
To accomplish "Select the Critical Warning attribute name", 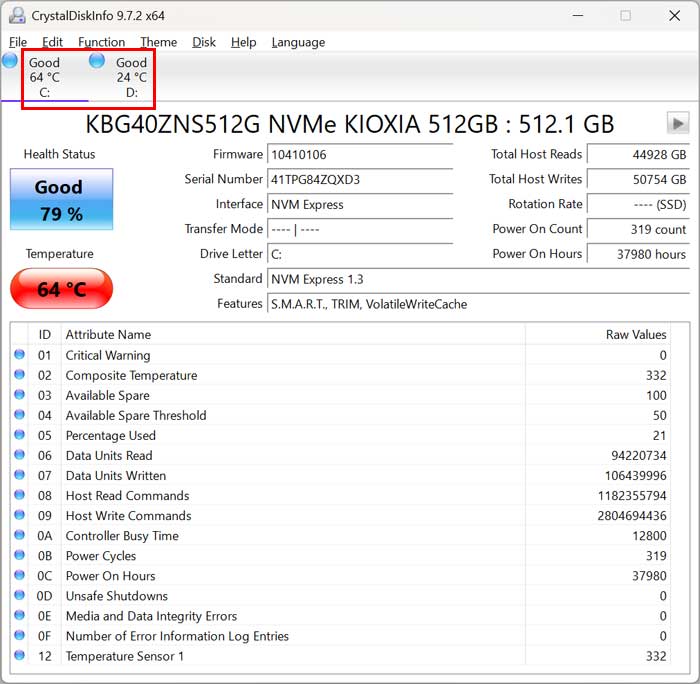I will [108, 355].
